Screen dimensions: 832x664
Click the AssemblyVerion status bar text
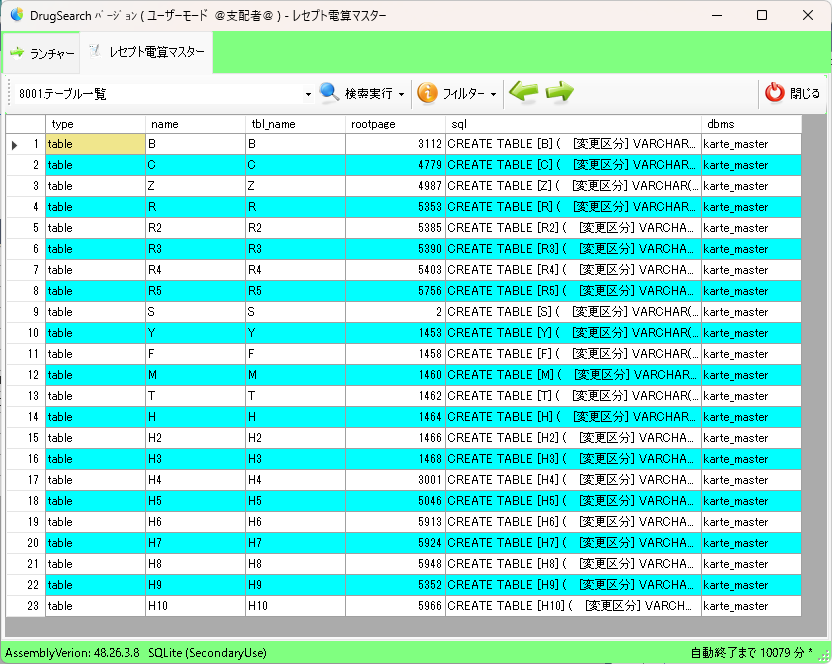point(72,653)
